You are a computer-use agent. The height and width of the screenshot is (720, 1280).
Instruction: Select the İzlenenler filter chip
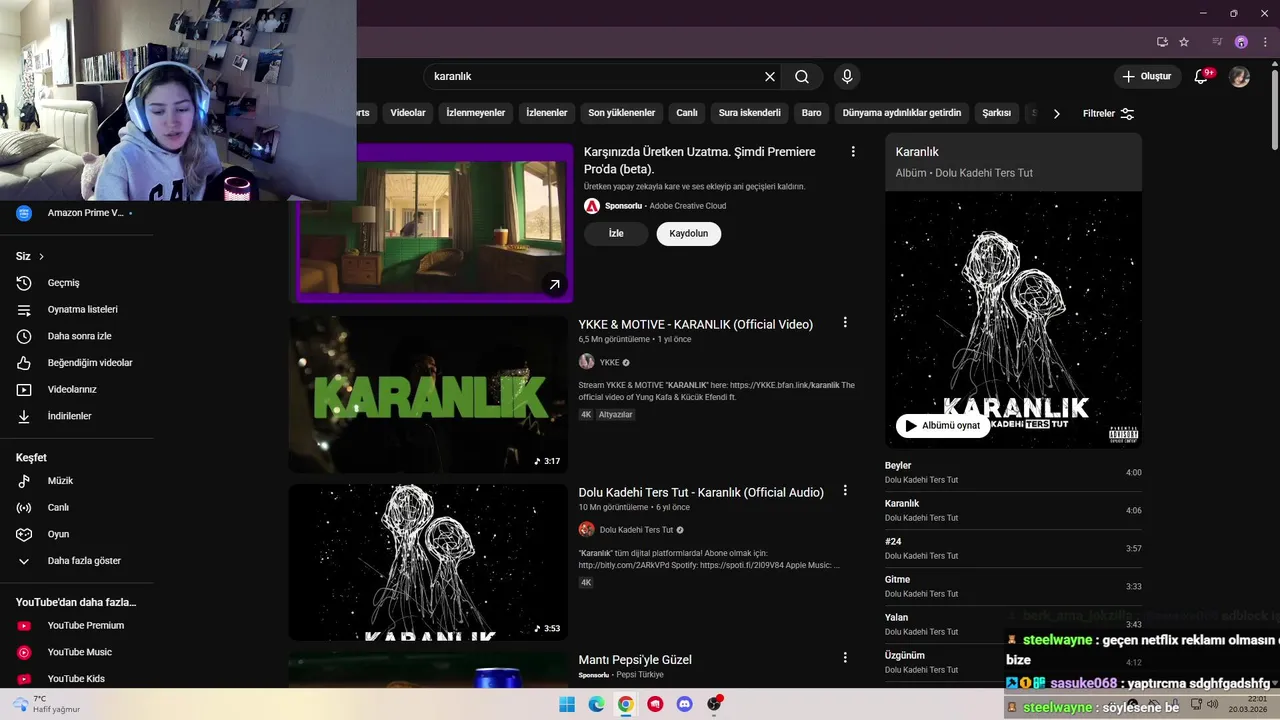click(x=547, y=113)
